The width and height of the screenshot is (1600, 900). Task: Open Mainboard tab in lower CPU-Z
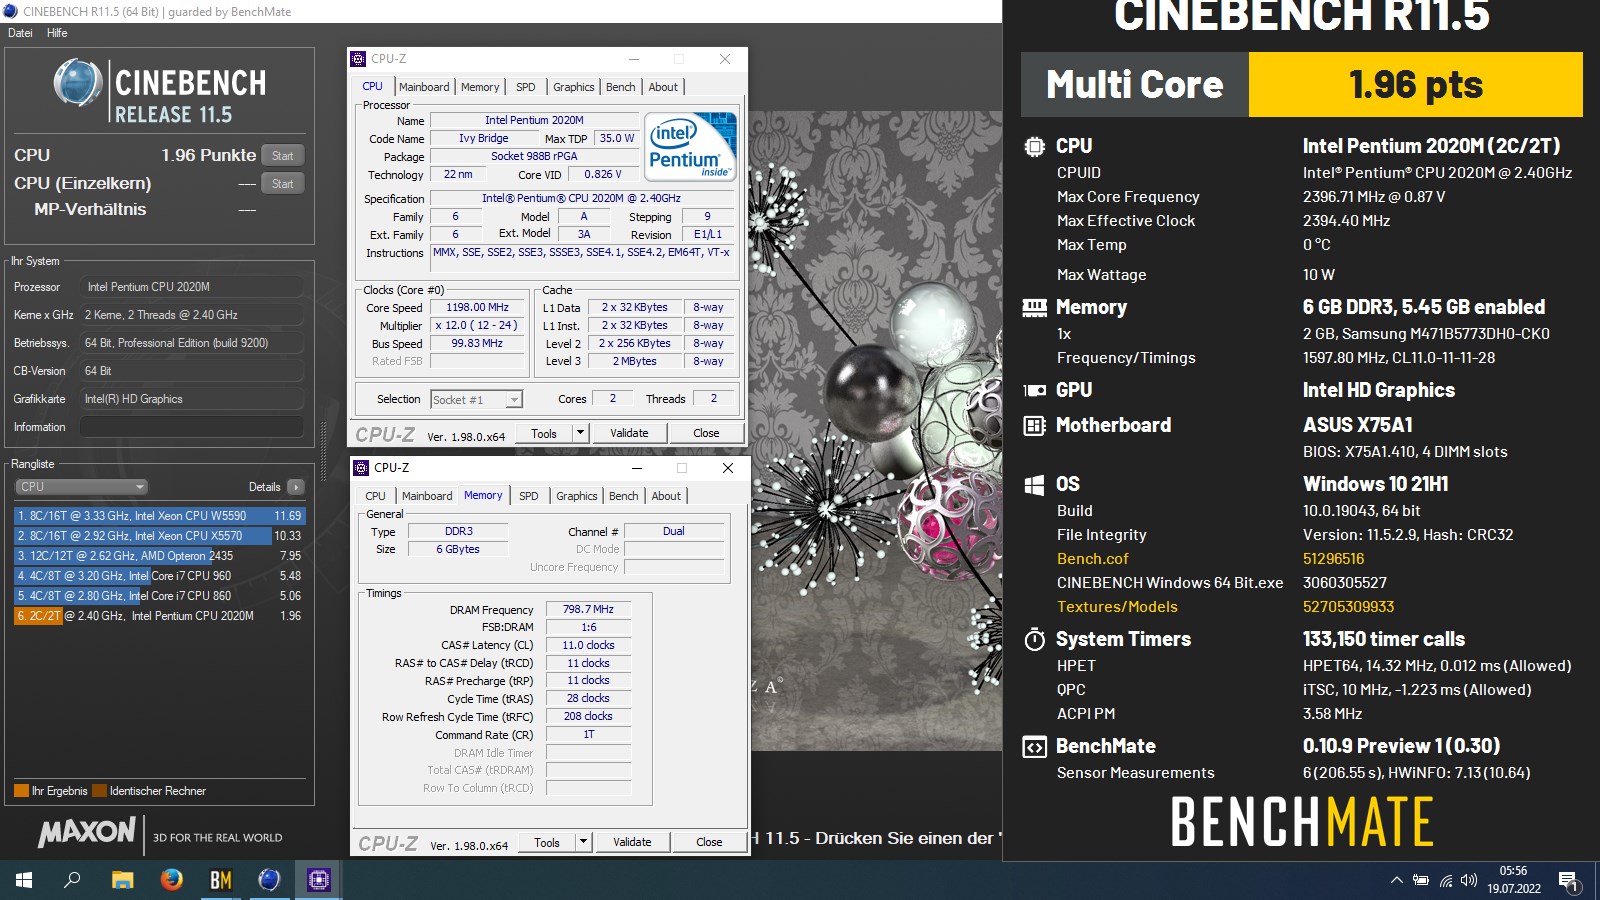427,496
